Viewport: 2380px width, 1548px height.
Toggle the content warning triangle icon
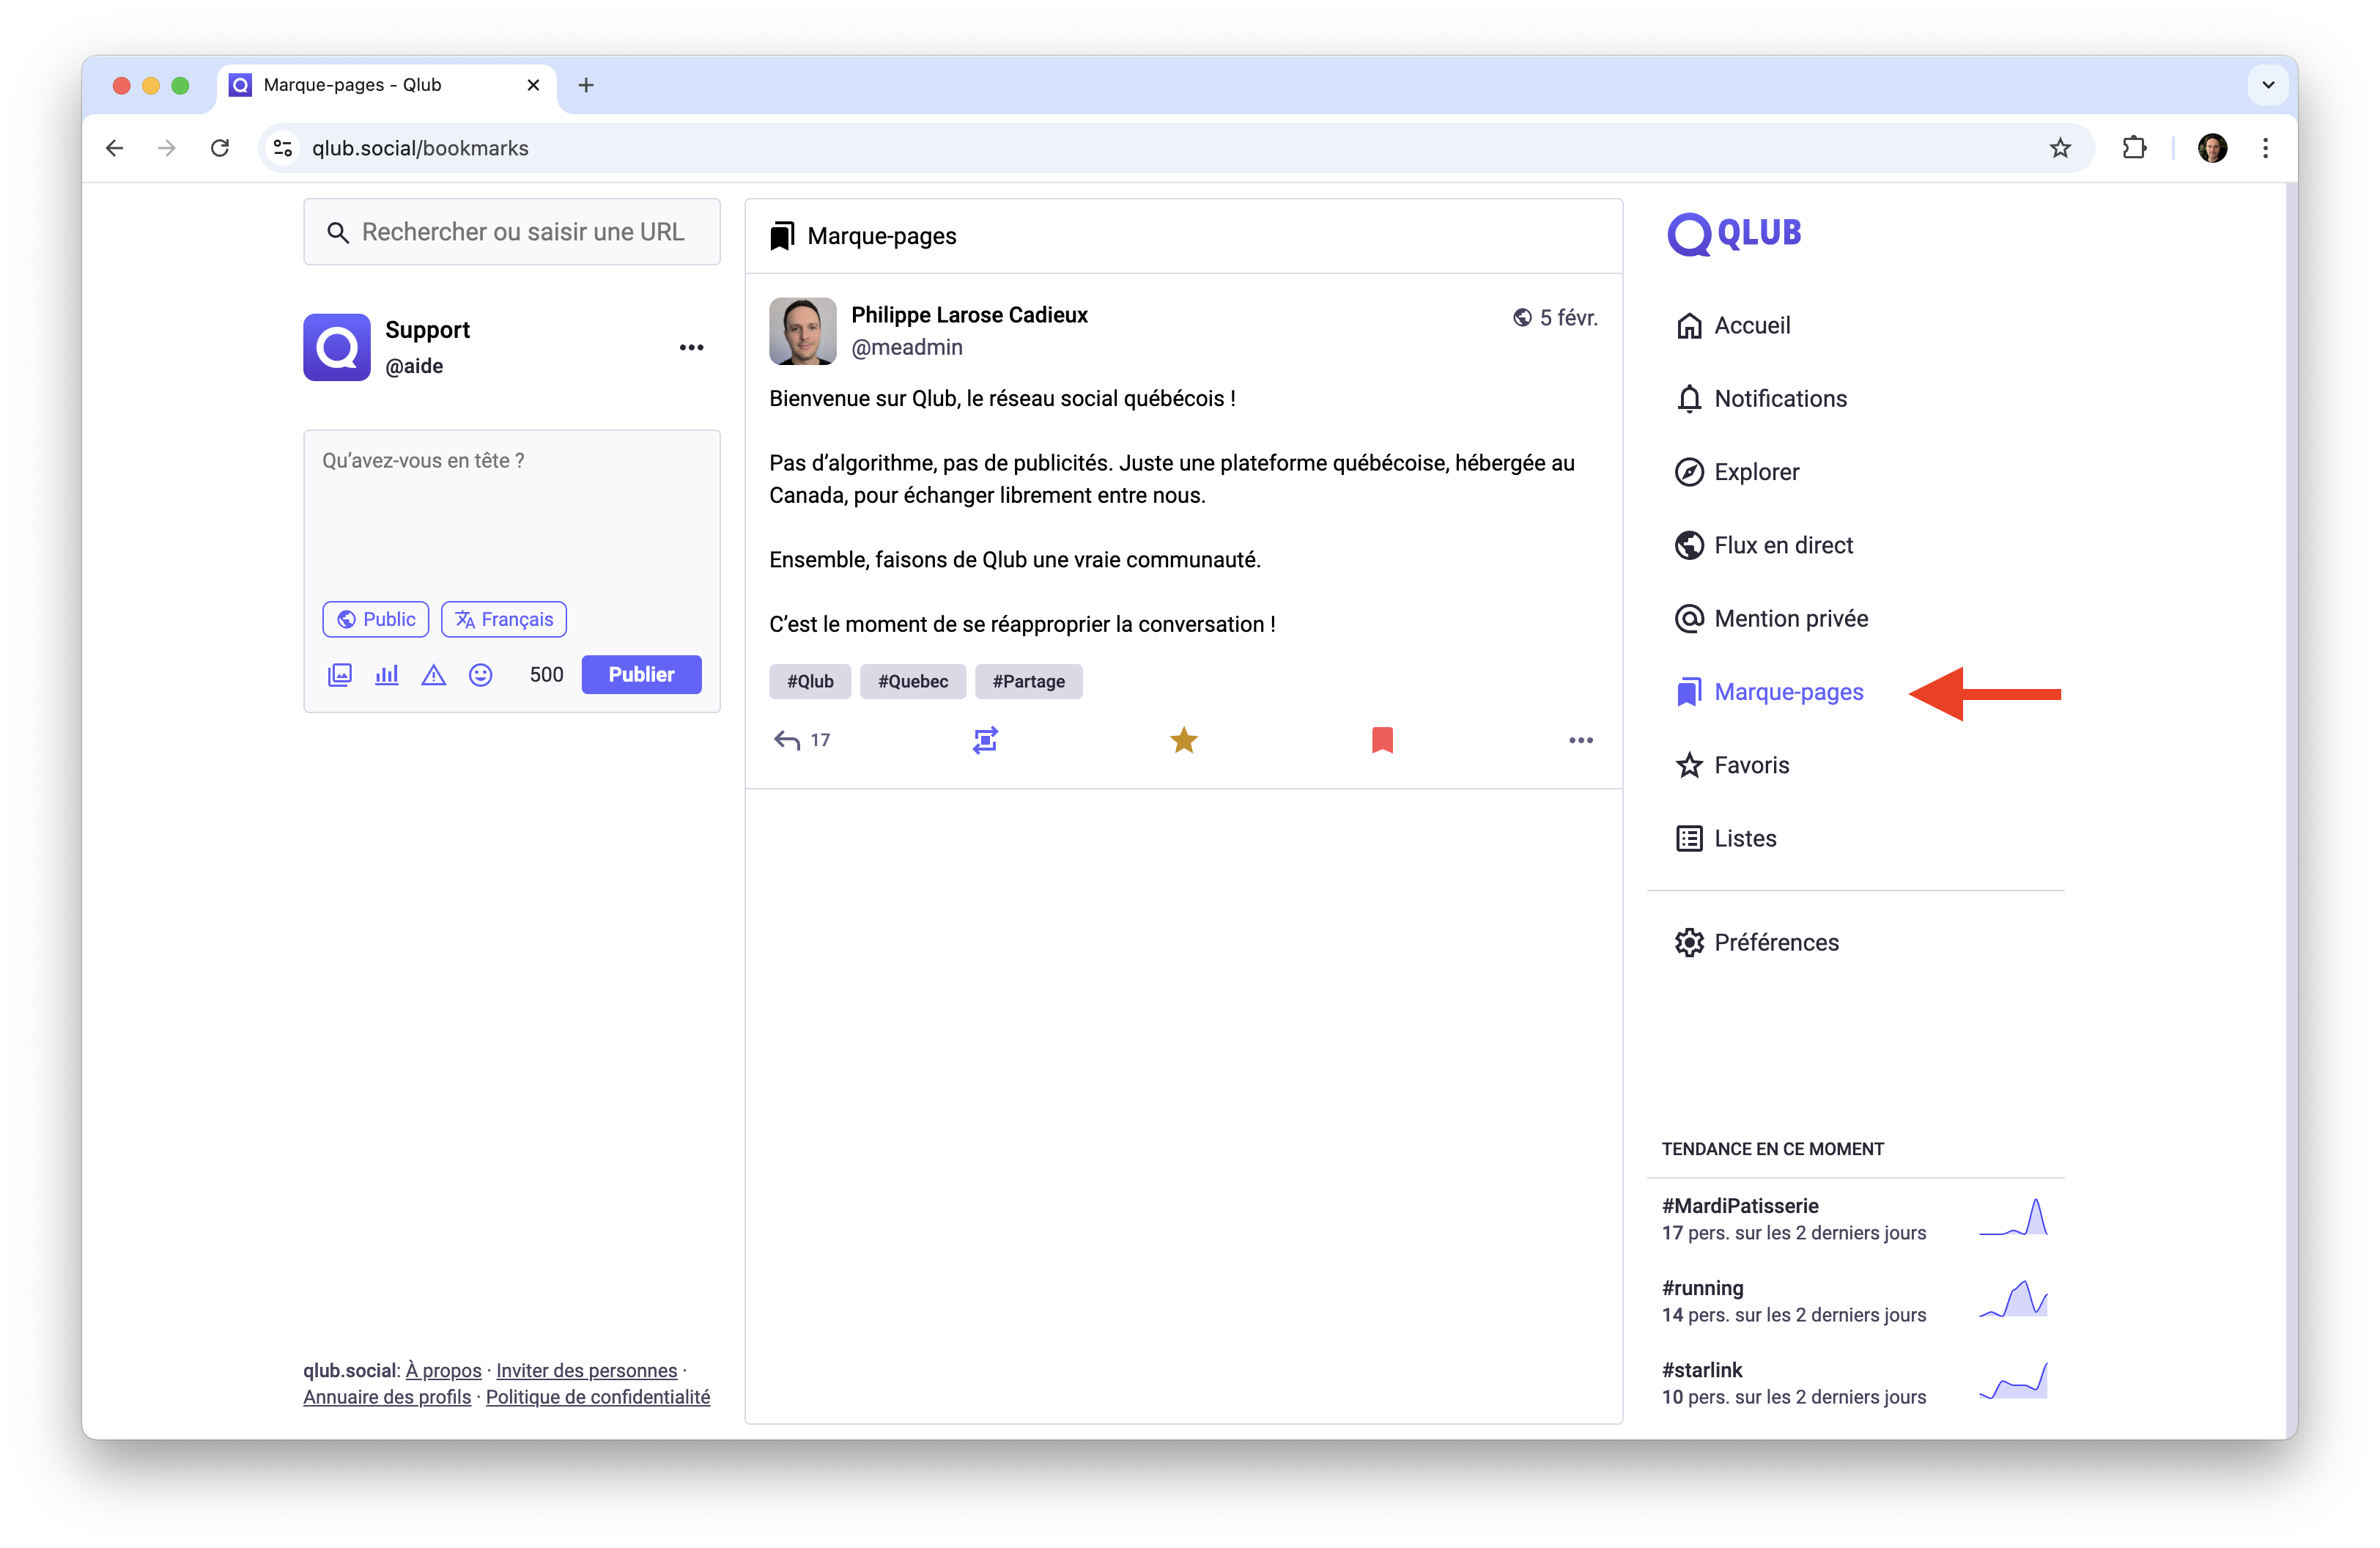pyautogui.click(x=433, y=675)
